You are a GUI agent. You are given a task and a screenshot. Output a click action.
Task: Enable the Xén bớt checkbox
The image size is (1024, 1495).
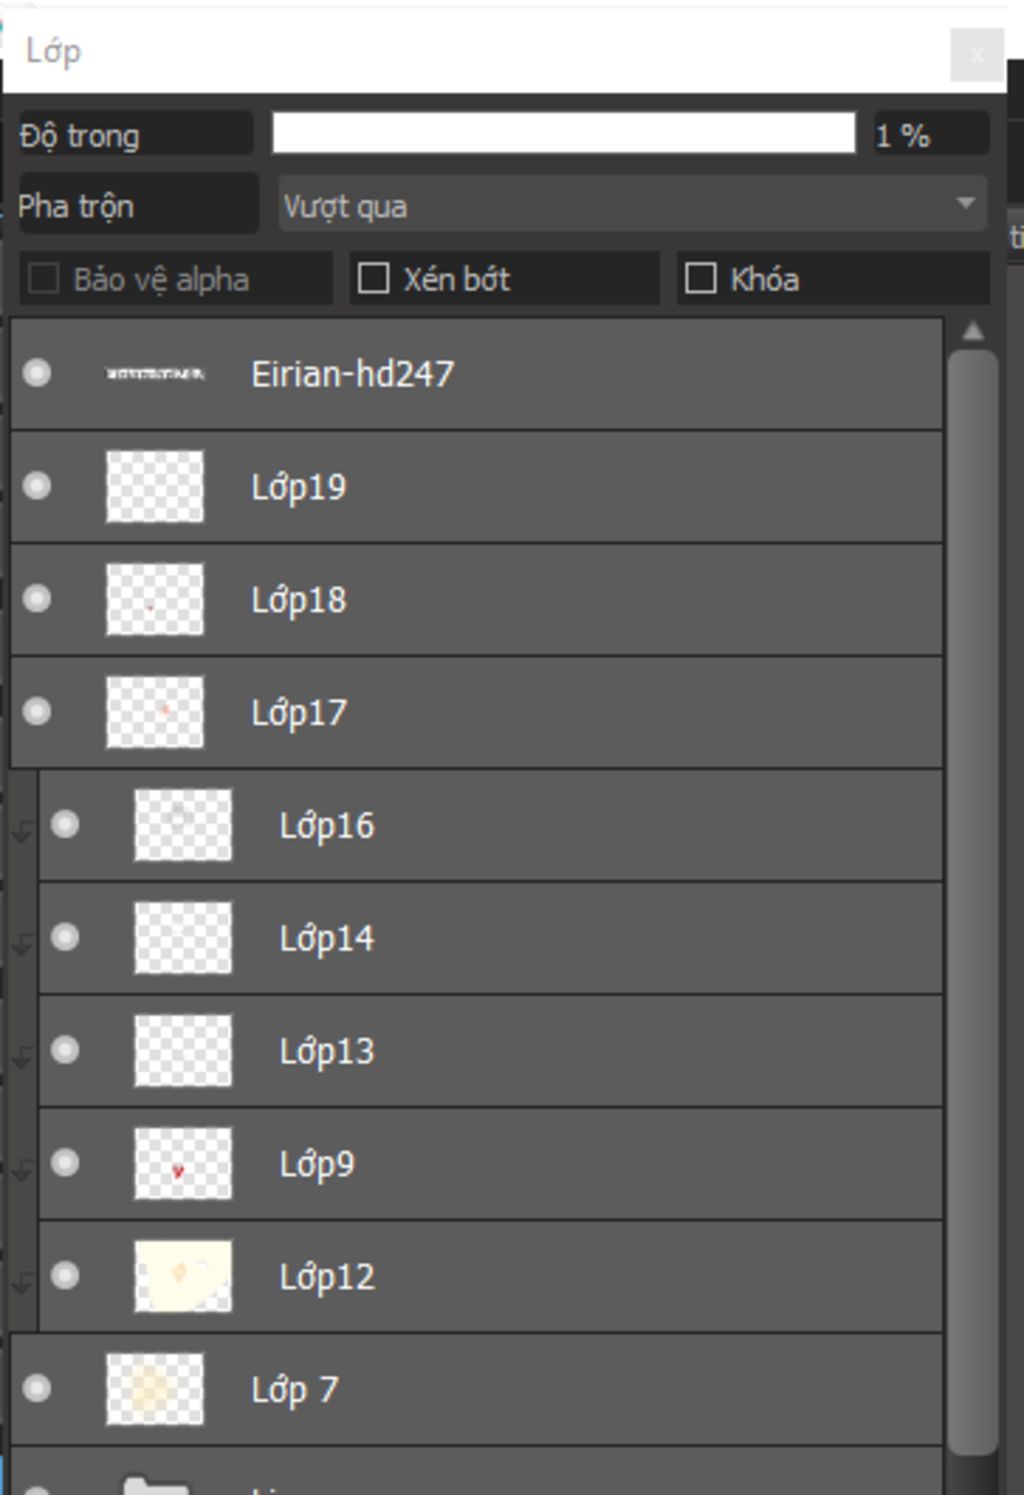[374, 278]
